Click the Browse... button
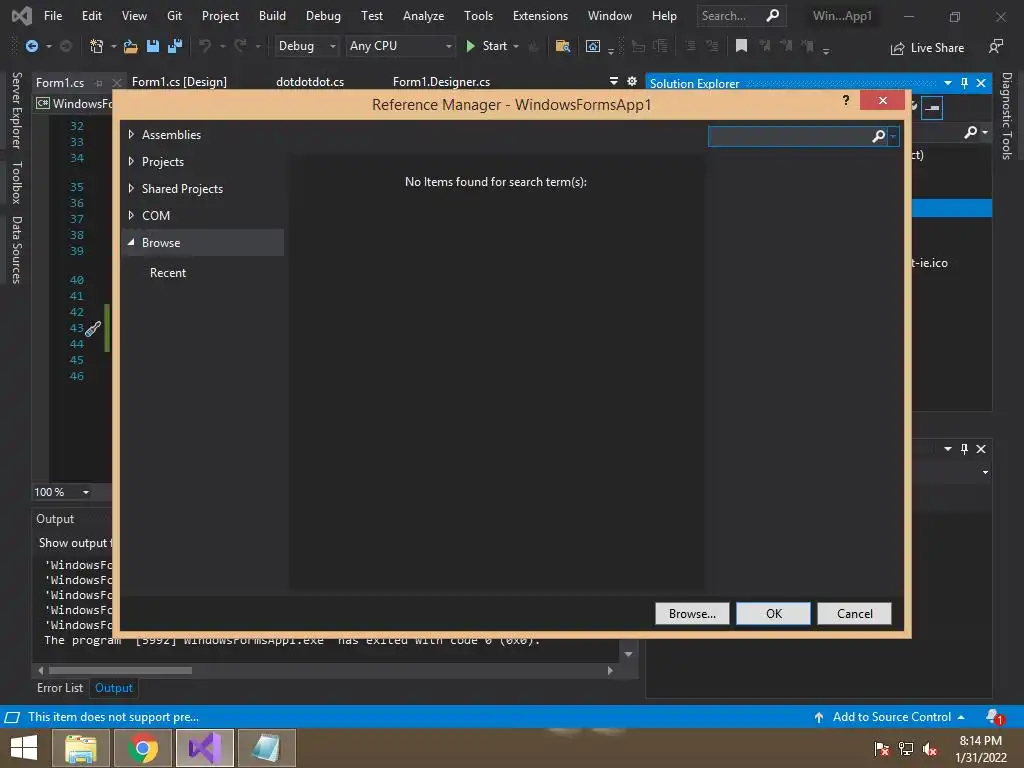 coord(692,613)
